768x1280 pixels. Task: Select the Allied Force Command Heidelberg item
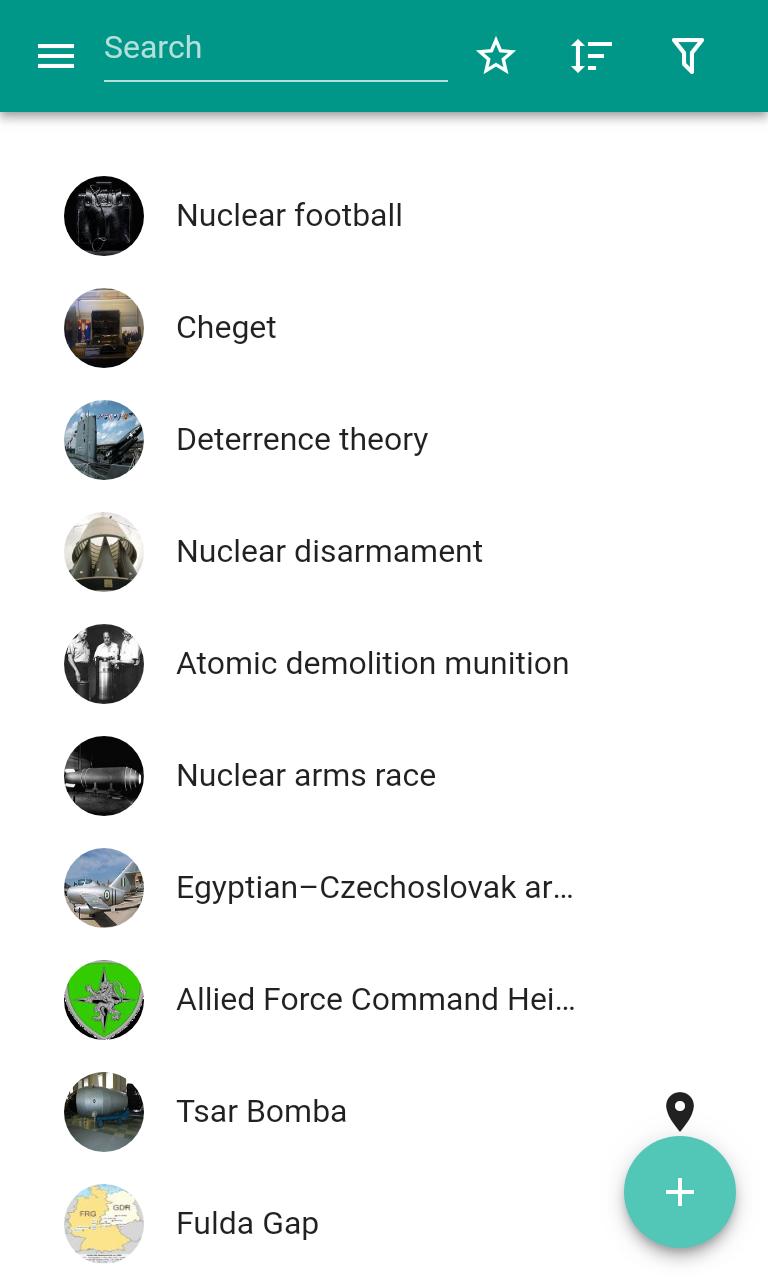pos(384,1000)
